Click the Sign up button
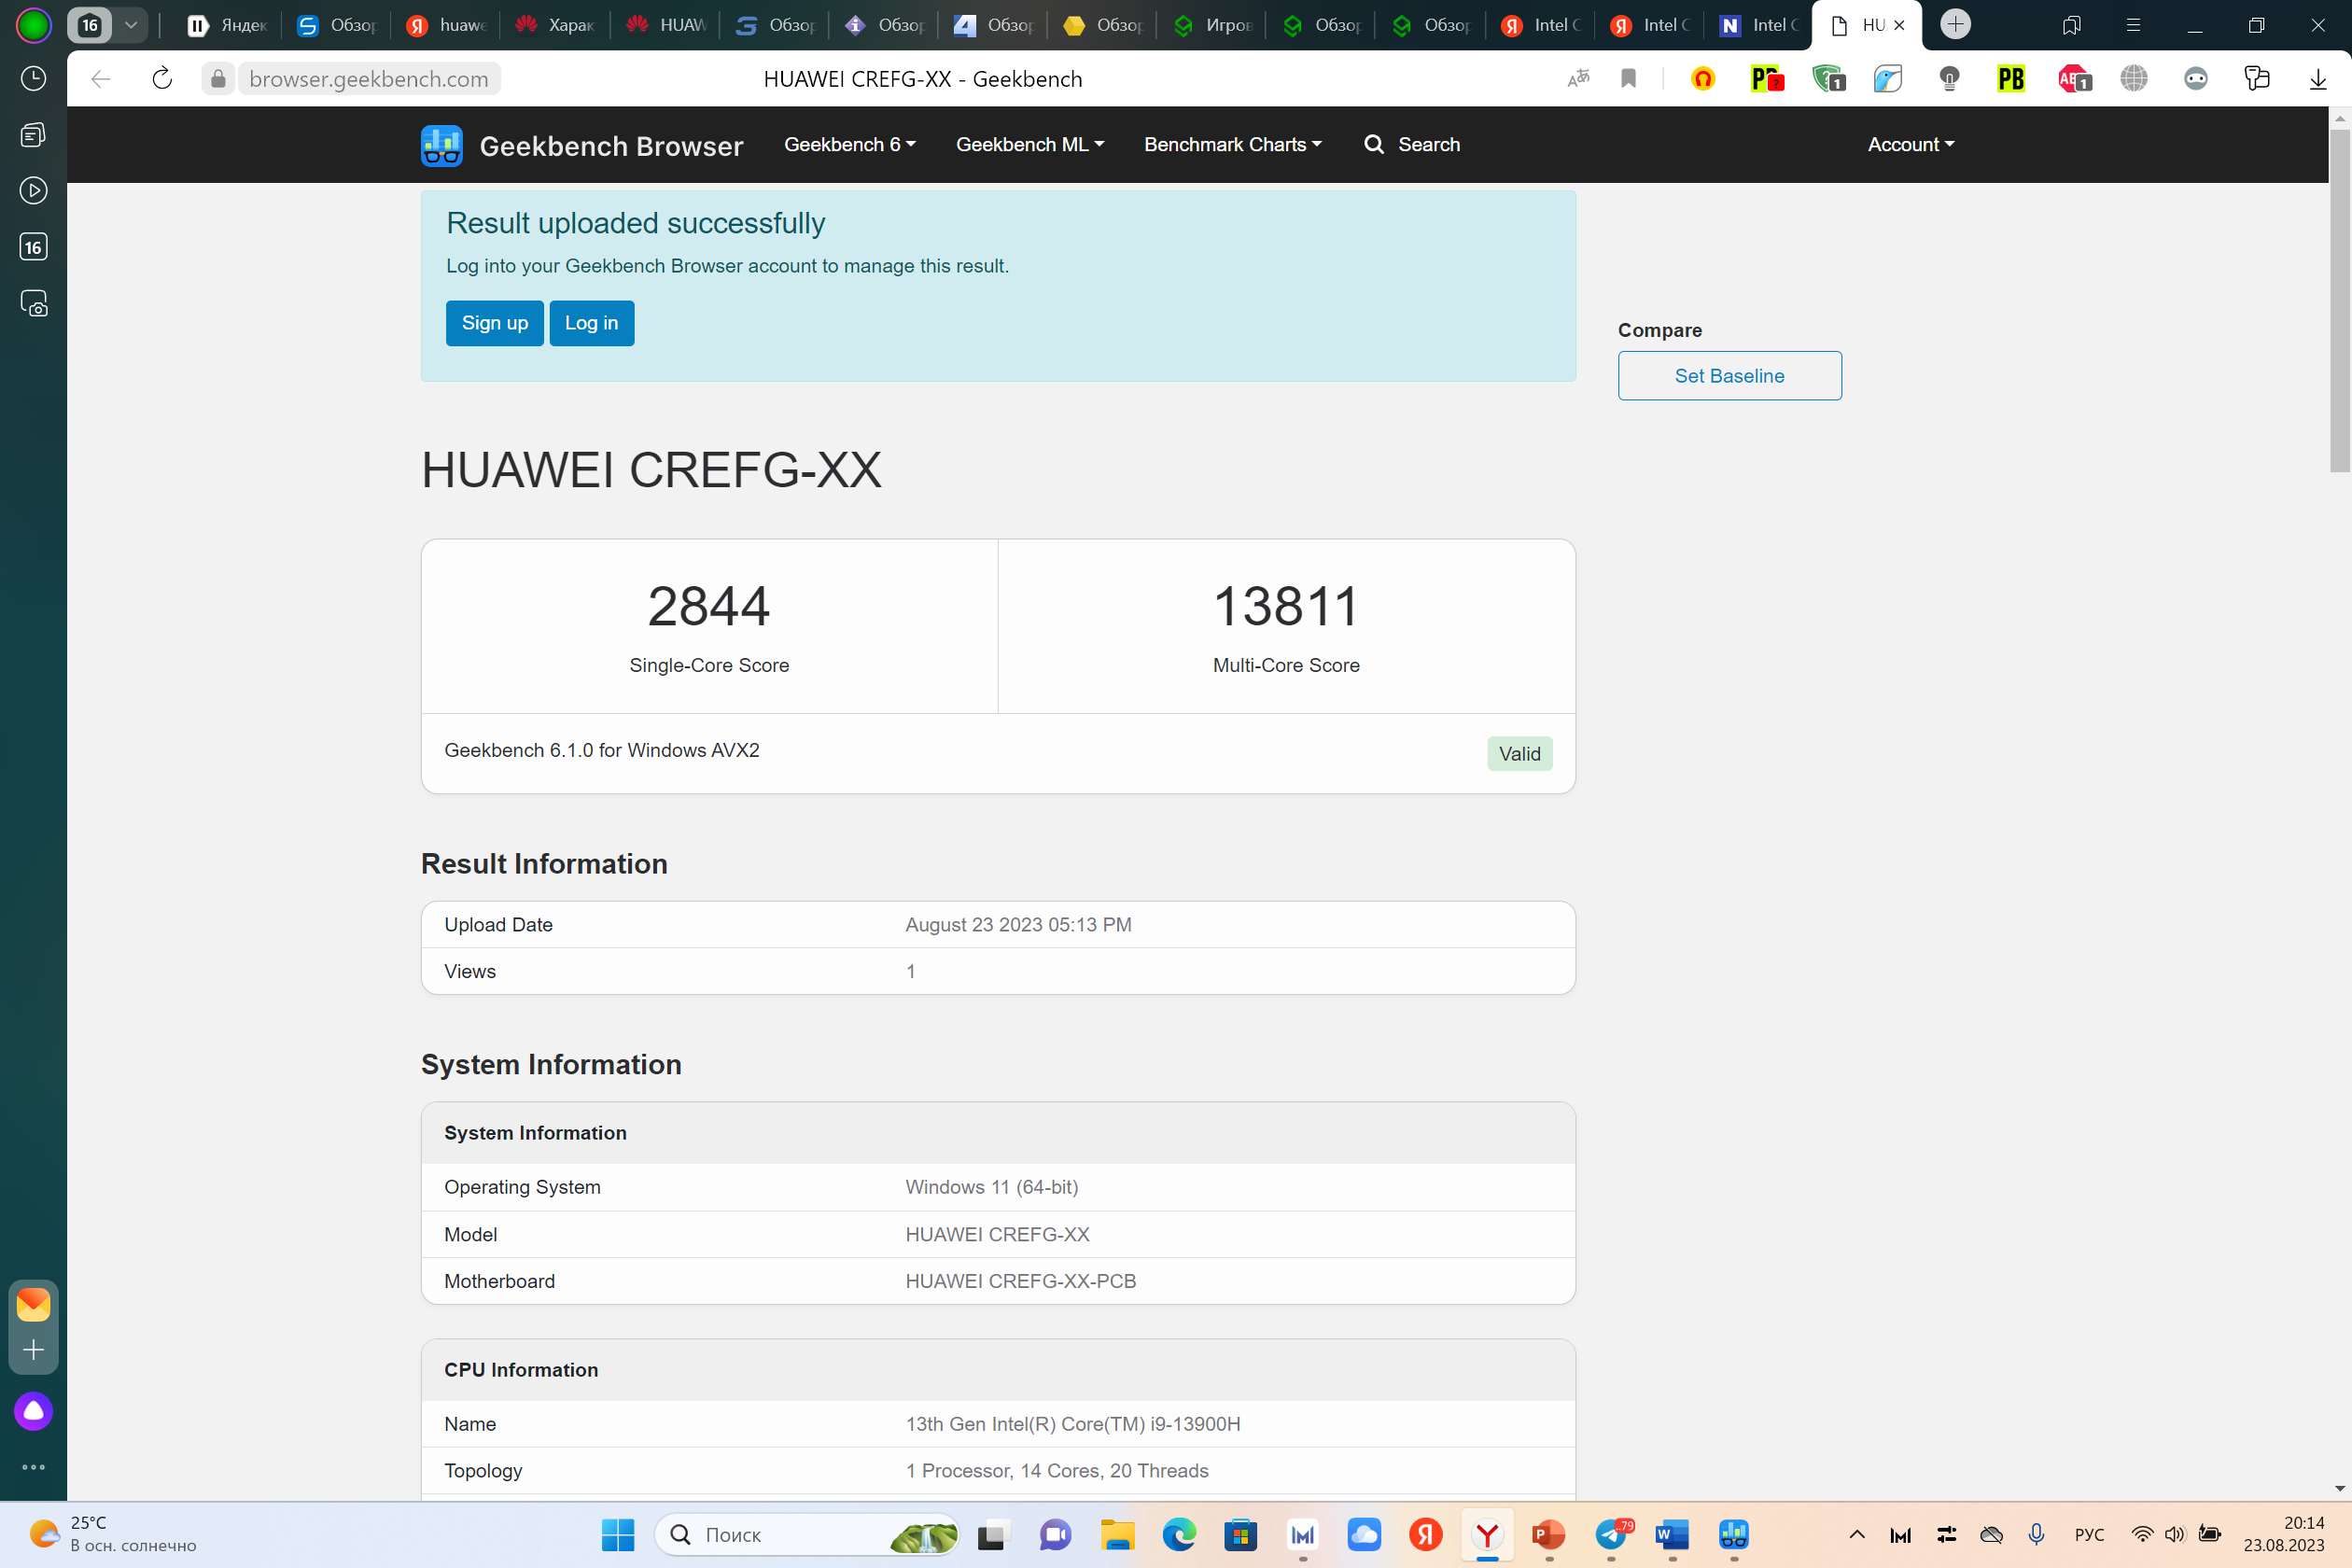 (494, 323)
